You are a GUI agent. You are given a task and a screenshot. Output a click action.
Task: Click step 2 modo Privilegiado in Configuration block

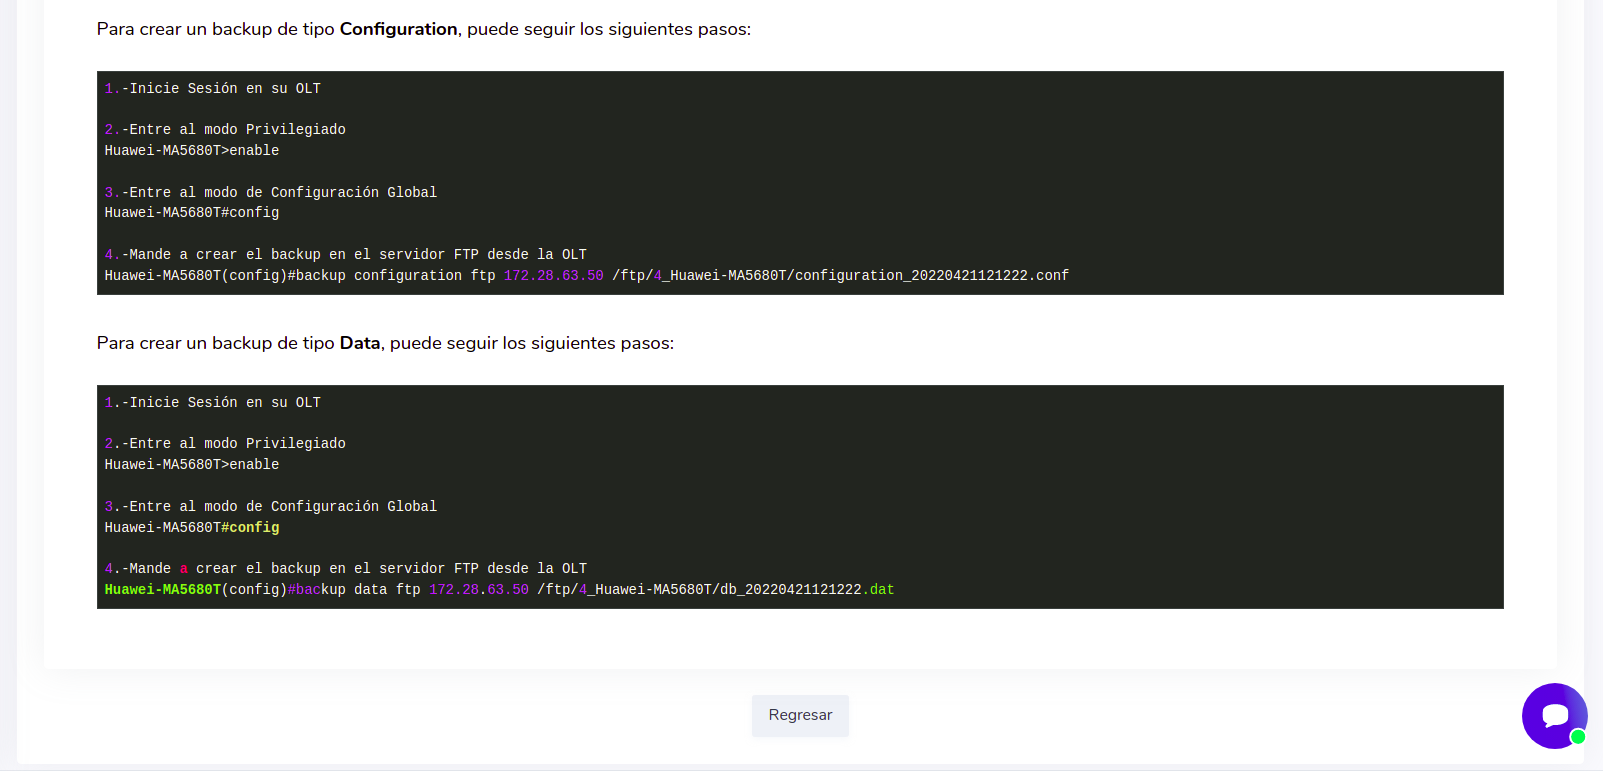click(225, 130)
